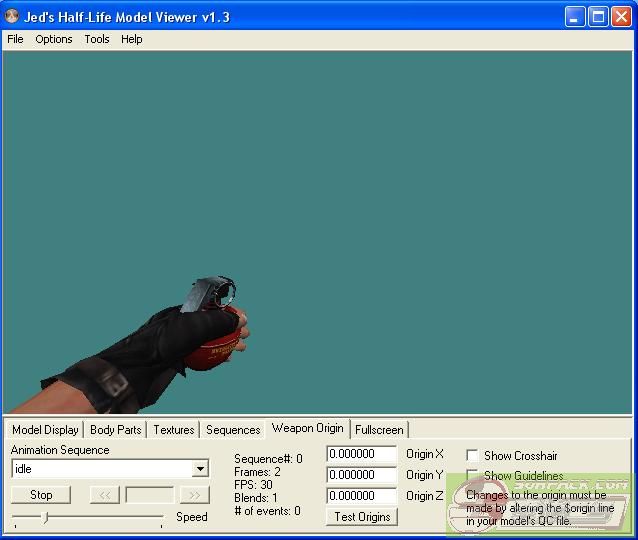Viewport: 638px width, 540px height.
Task: Close the Model Viewer window
Action: 621,17
